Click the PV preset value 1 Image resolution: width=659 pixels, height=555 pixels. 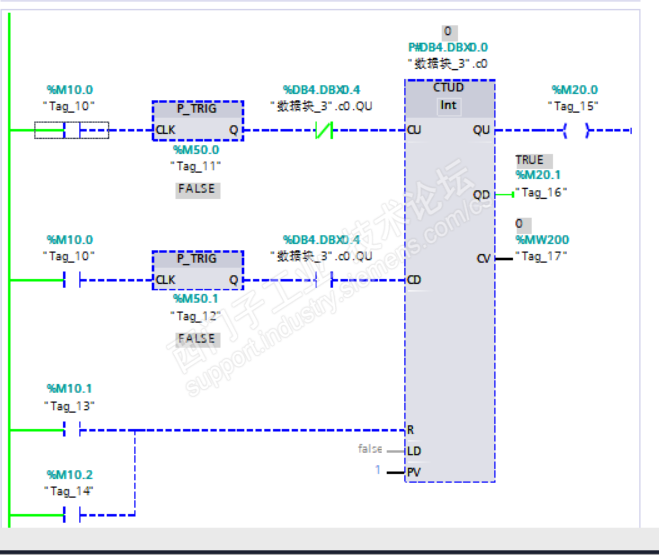pyautogui.click(x=378, y=470)
